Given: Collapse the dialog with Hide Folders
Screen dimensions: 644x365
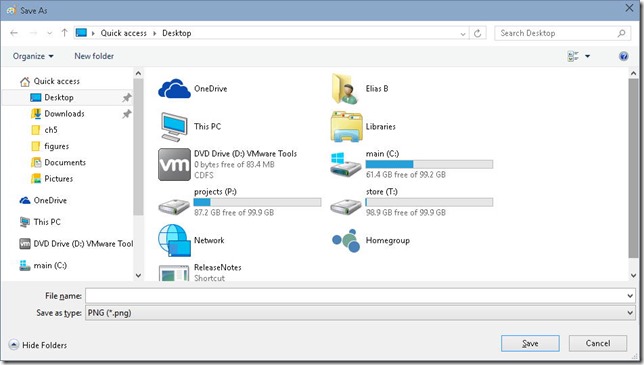Looking at the screenshot, I should coord(38,345).
